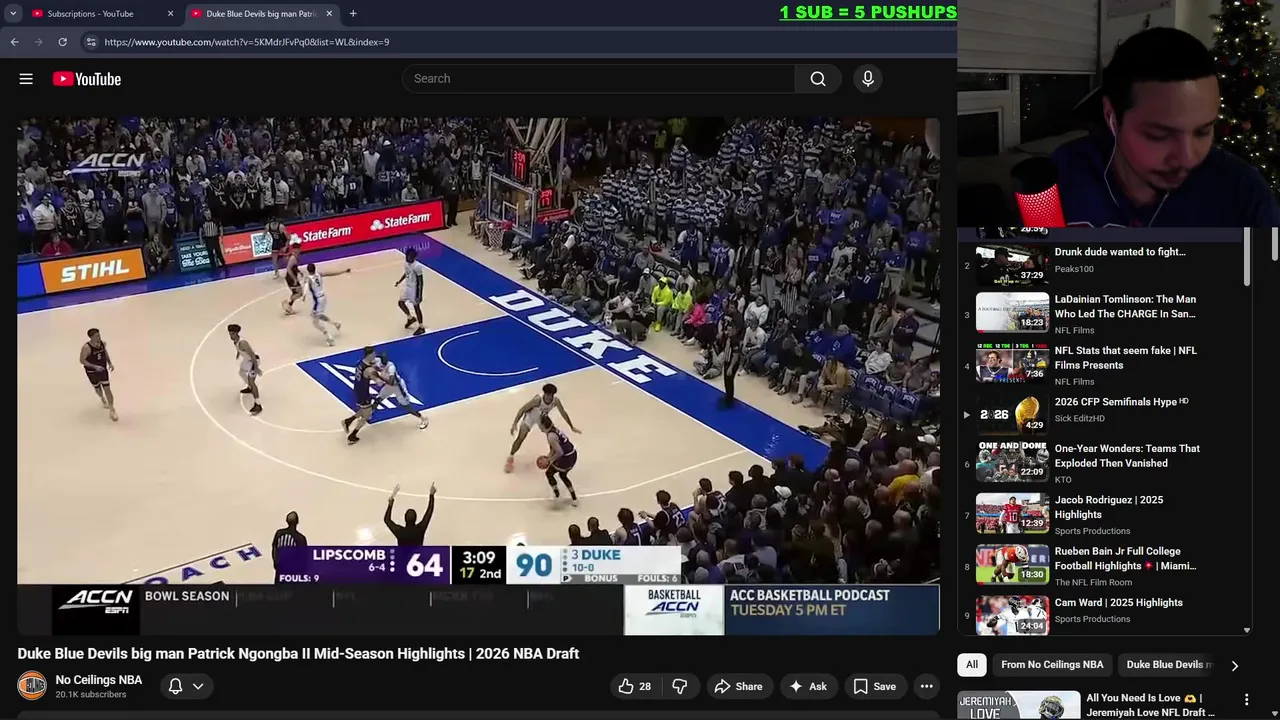Open a new browser tab
Viewport: 1280px width, 720px height.
tap(353, 14)
